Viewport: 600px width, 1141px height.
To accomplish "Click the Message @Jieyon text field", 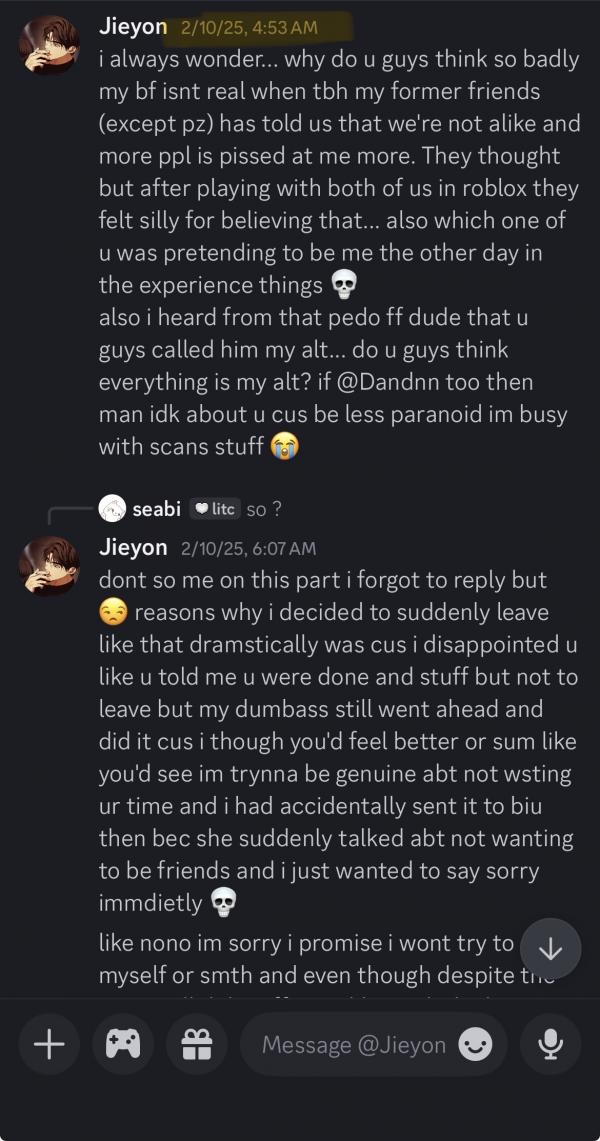I will (x=353, y=1045).
